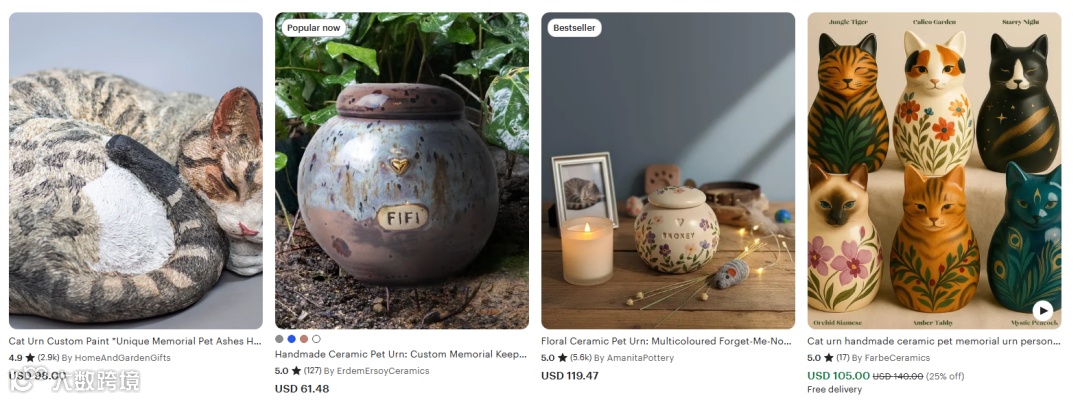Select the grey color swatch
The height and width of the screenshot is (400, 1080).
coord(279,339)
